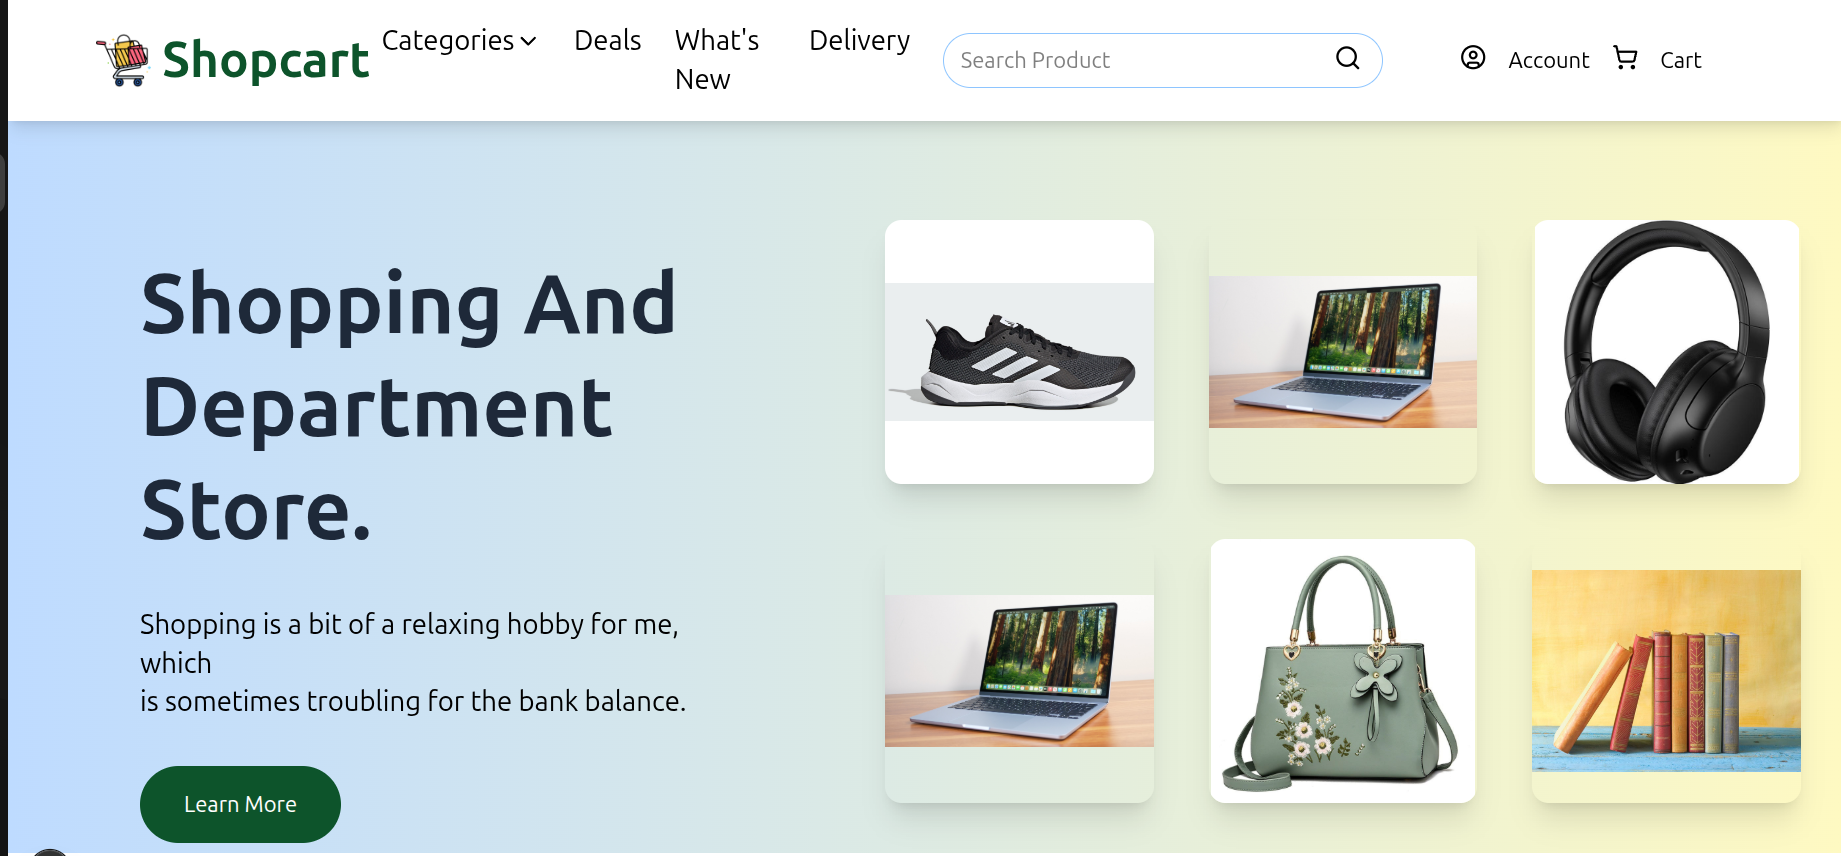
Task: Click the Account user profile icon
Action: 1473,58
